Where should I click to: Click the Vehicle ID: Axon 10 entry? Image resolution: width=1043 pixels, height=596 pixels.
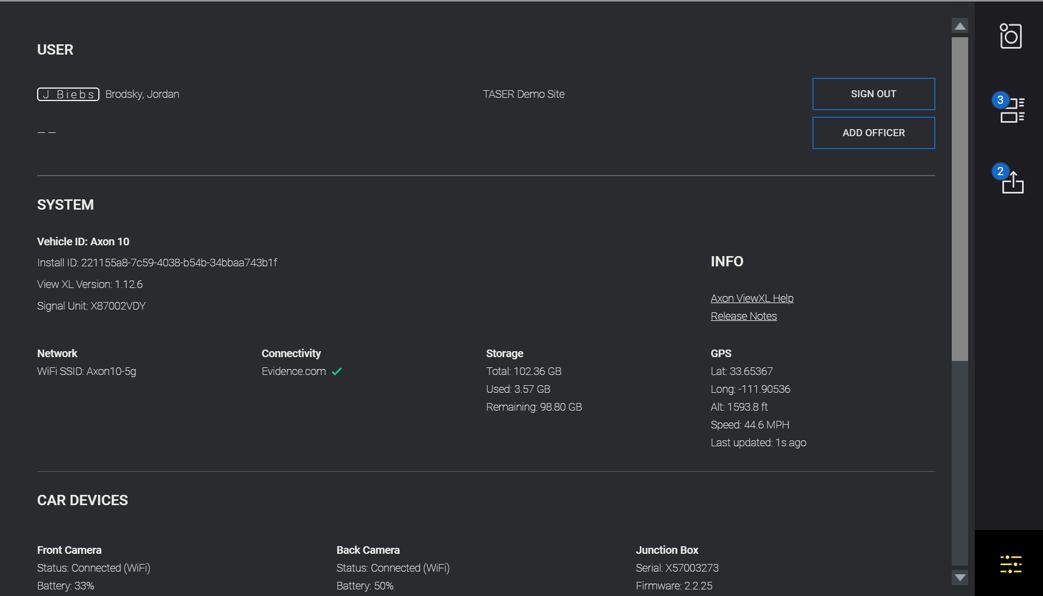coord(82,241)
